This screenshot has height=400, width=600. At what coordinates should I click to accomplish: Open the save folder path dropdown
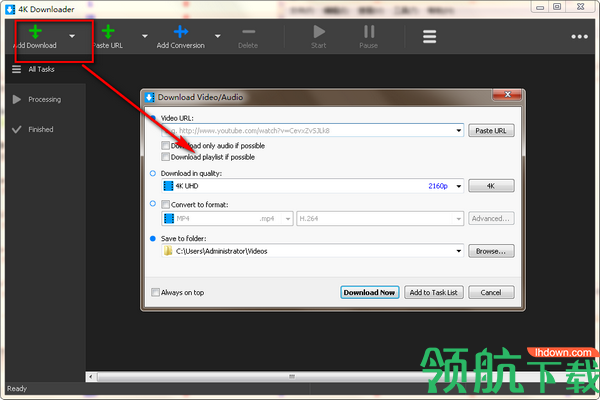[458, 251]
